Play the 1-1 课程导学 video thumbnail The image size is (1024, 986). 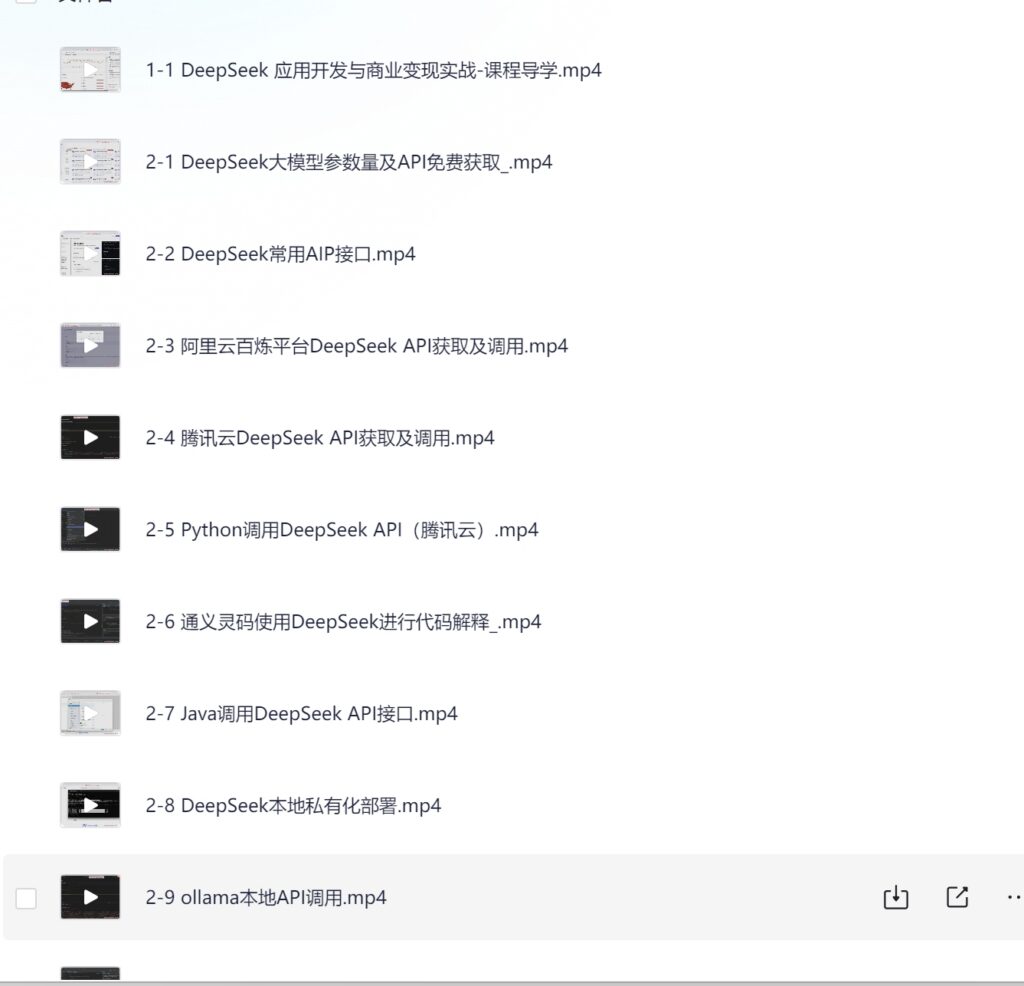(90, 69)
